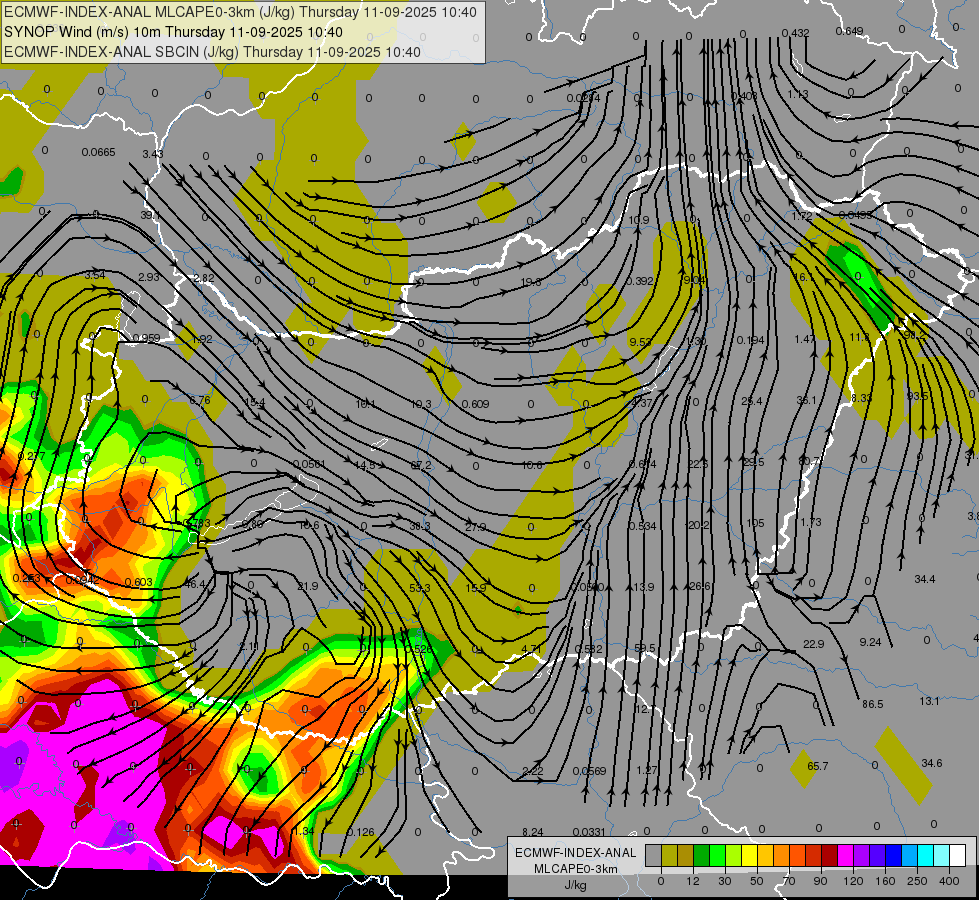Click the 'J/kg' unit label in the legend
The width and height of the screenshot is (979, 900).
(x=576, y=885)
